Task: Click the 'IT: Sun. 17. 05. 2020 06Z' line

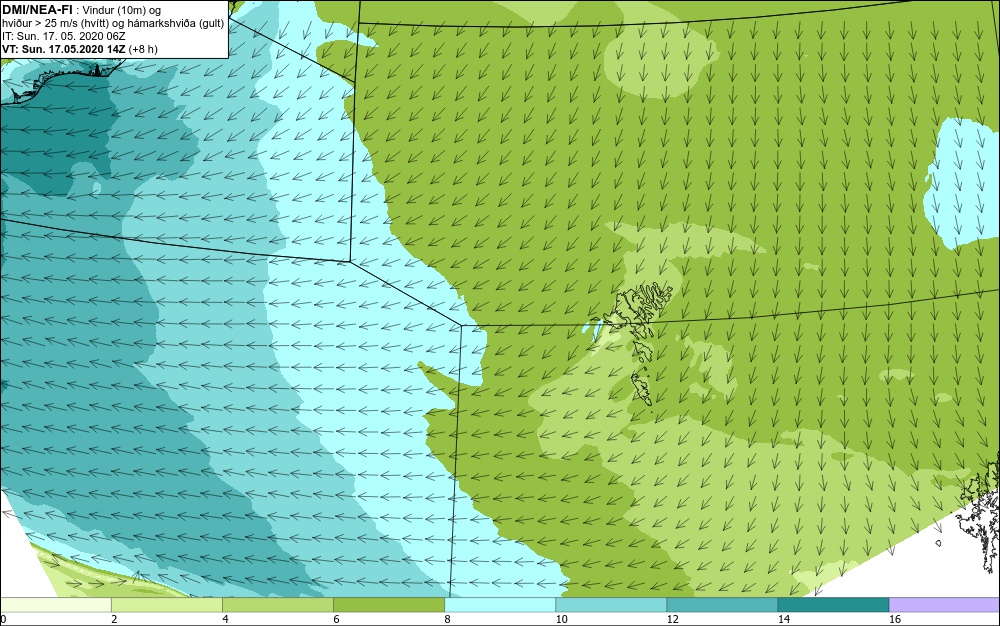Action: tap(63, 36)
